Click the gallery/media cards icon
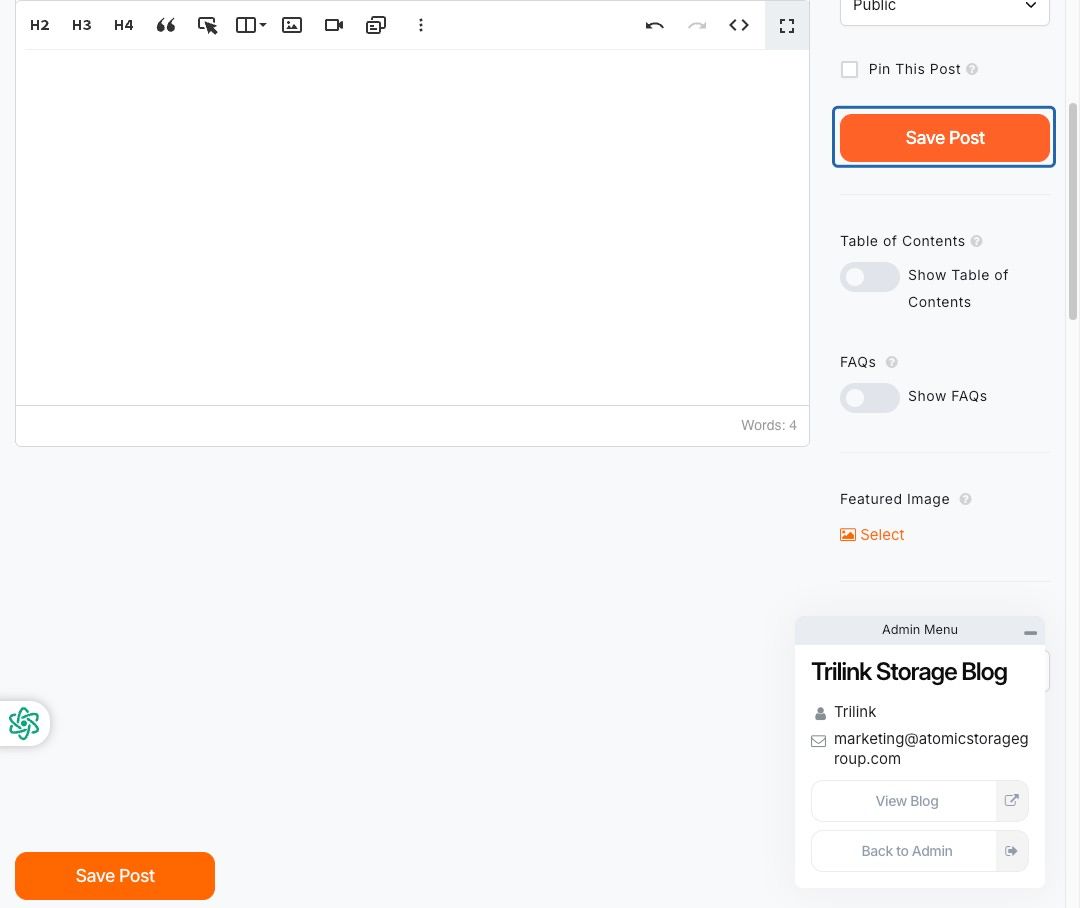This screenshot has height=908, width=1080. click(x=376, y=25)
